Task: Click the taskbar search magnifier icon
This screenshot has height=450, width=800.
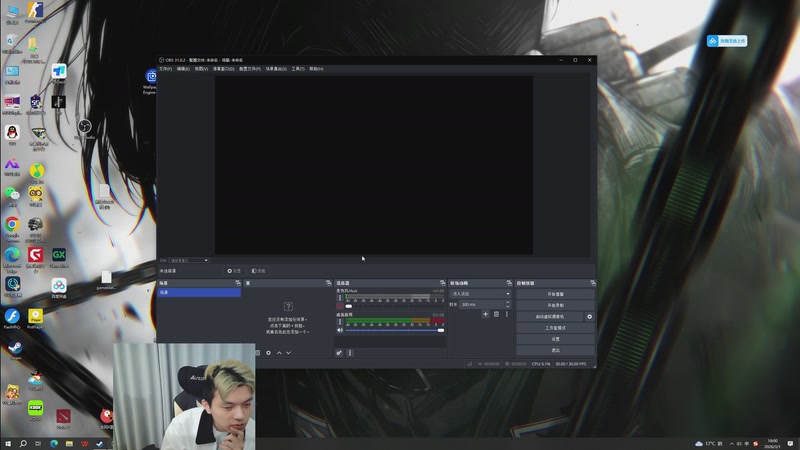Action: click(23, 444)
